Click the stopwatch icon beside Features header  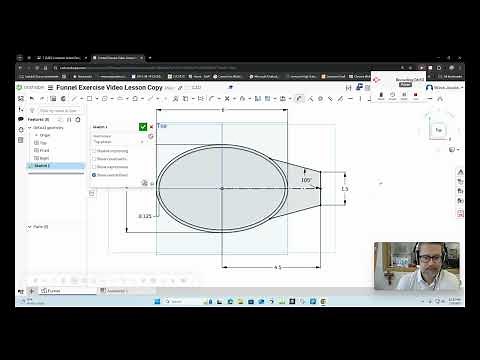78,120
